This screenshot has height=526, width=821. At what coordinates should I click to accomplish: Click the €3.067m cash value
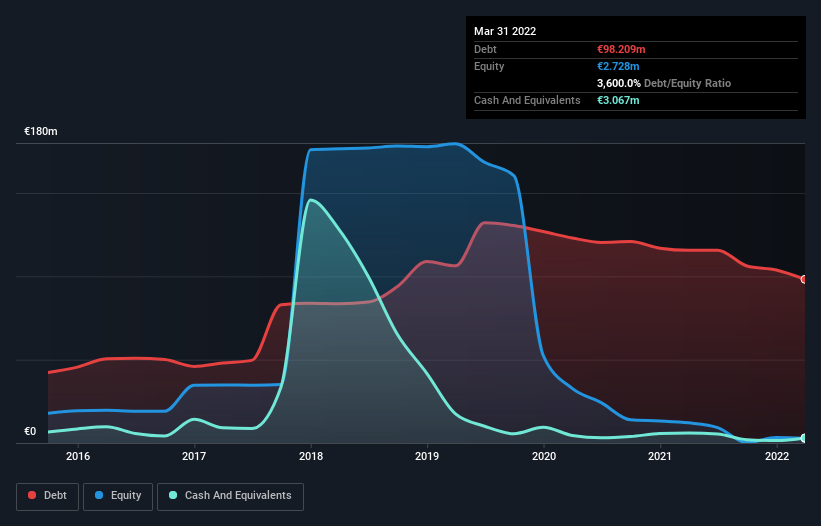point(618,100)
